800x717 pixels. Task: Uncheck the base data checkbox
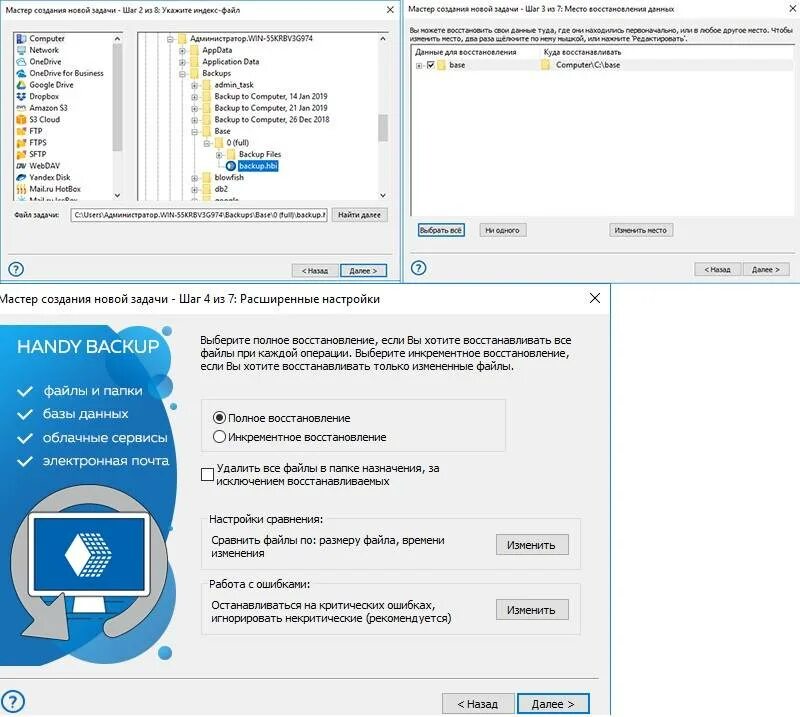coord(431,65)
